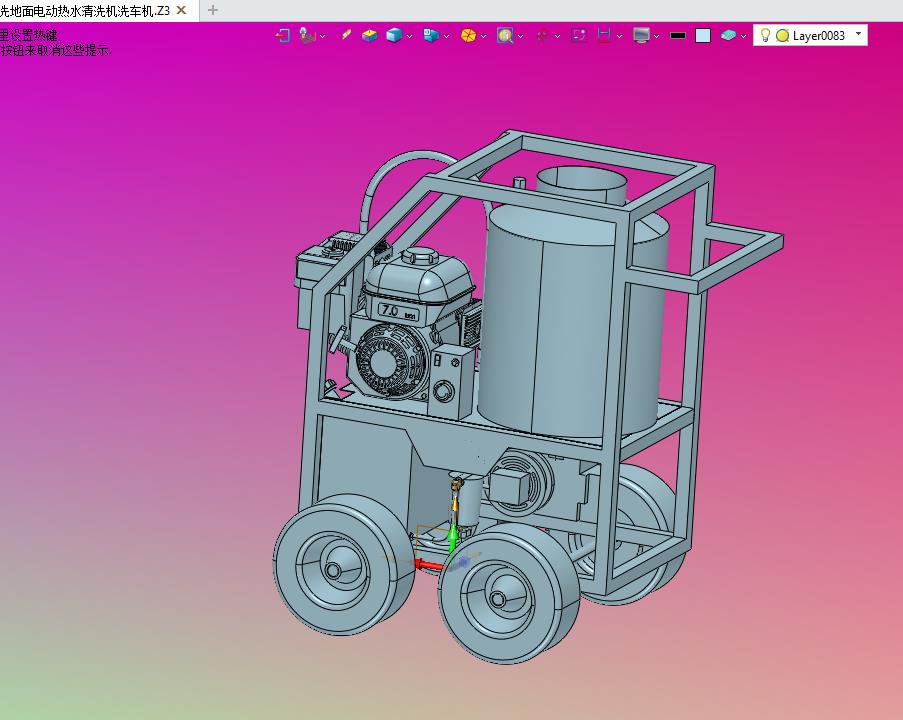The width and height of the screenshot is (903, 720).
Task: Open the Layer0083 layer selection dropdown
Action: point(858,34)
